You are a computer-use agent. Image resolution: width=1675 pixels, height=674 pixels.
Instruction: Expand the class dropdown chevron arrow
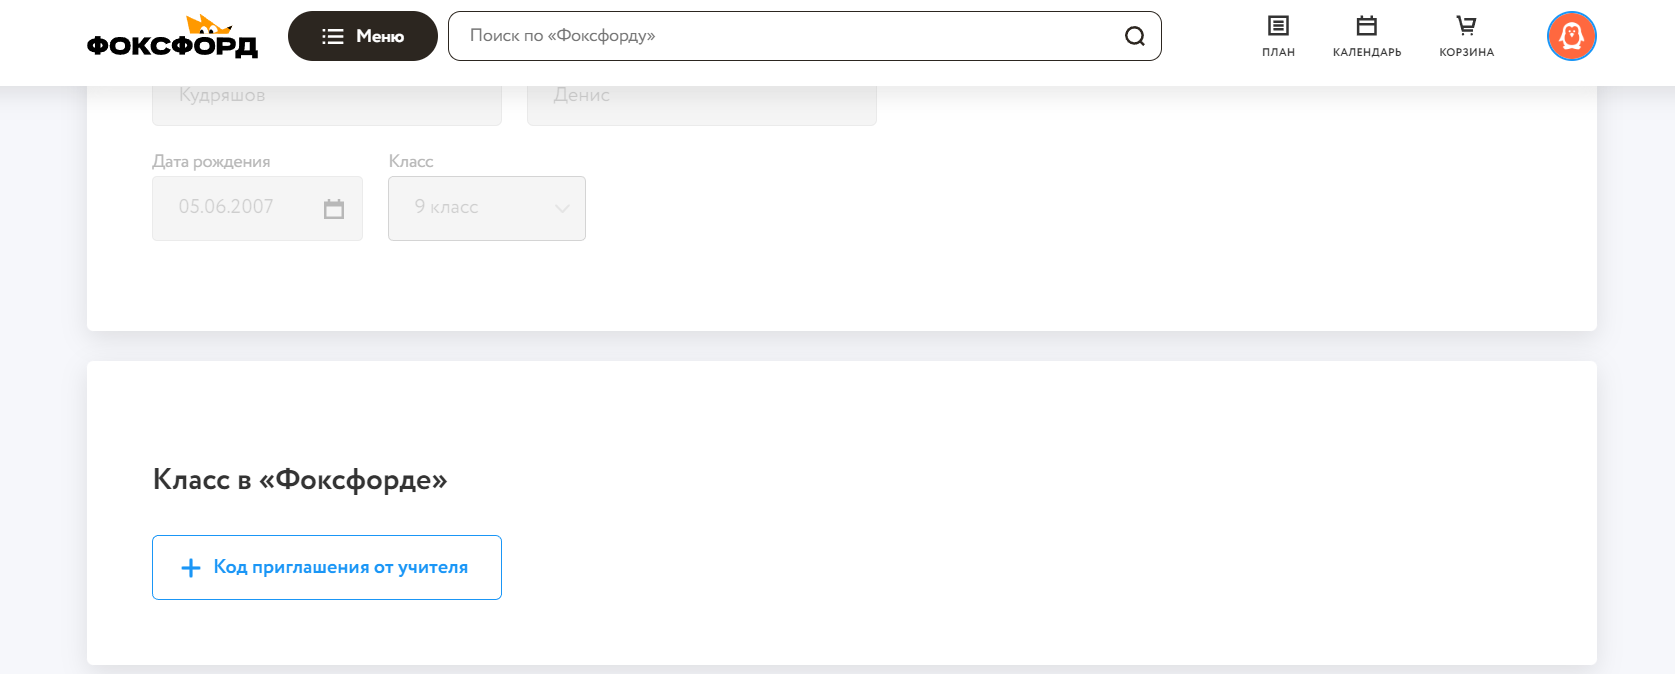(562, 208)
